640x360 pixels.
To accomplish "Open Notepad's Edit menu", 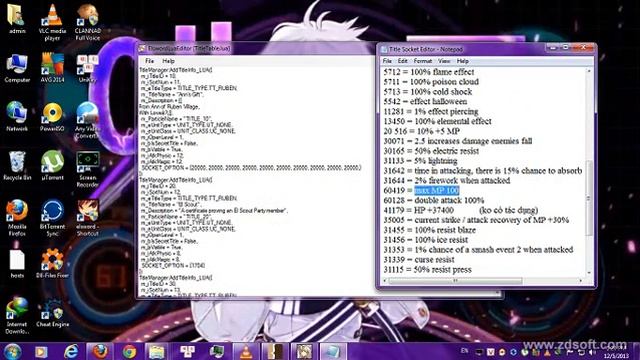I will 403,61.
